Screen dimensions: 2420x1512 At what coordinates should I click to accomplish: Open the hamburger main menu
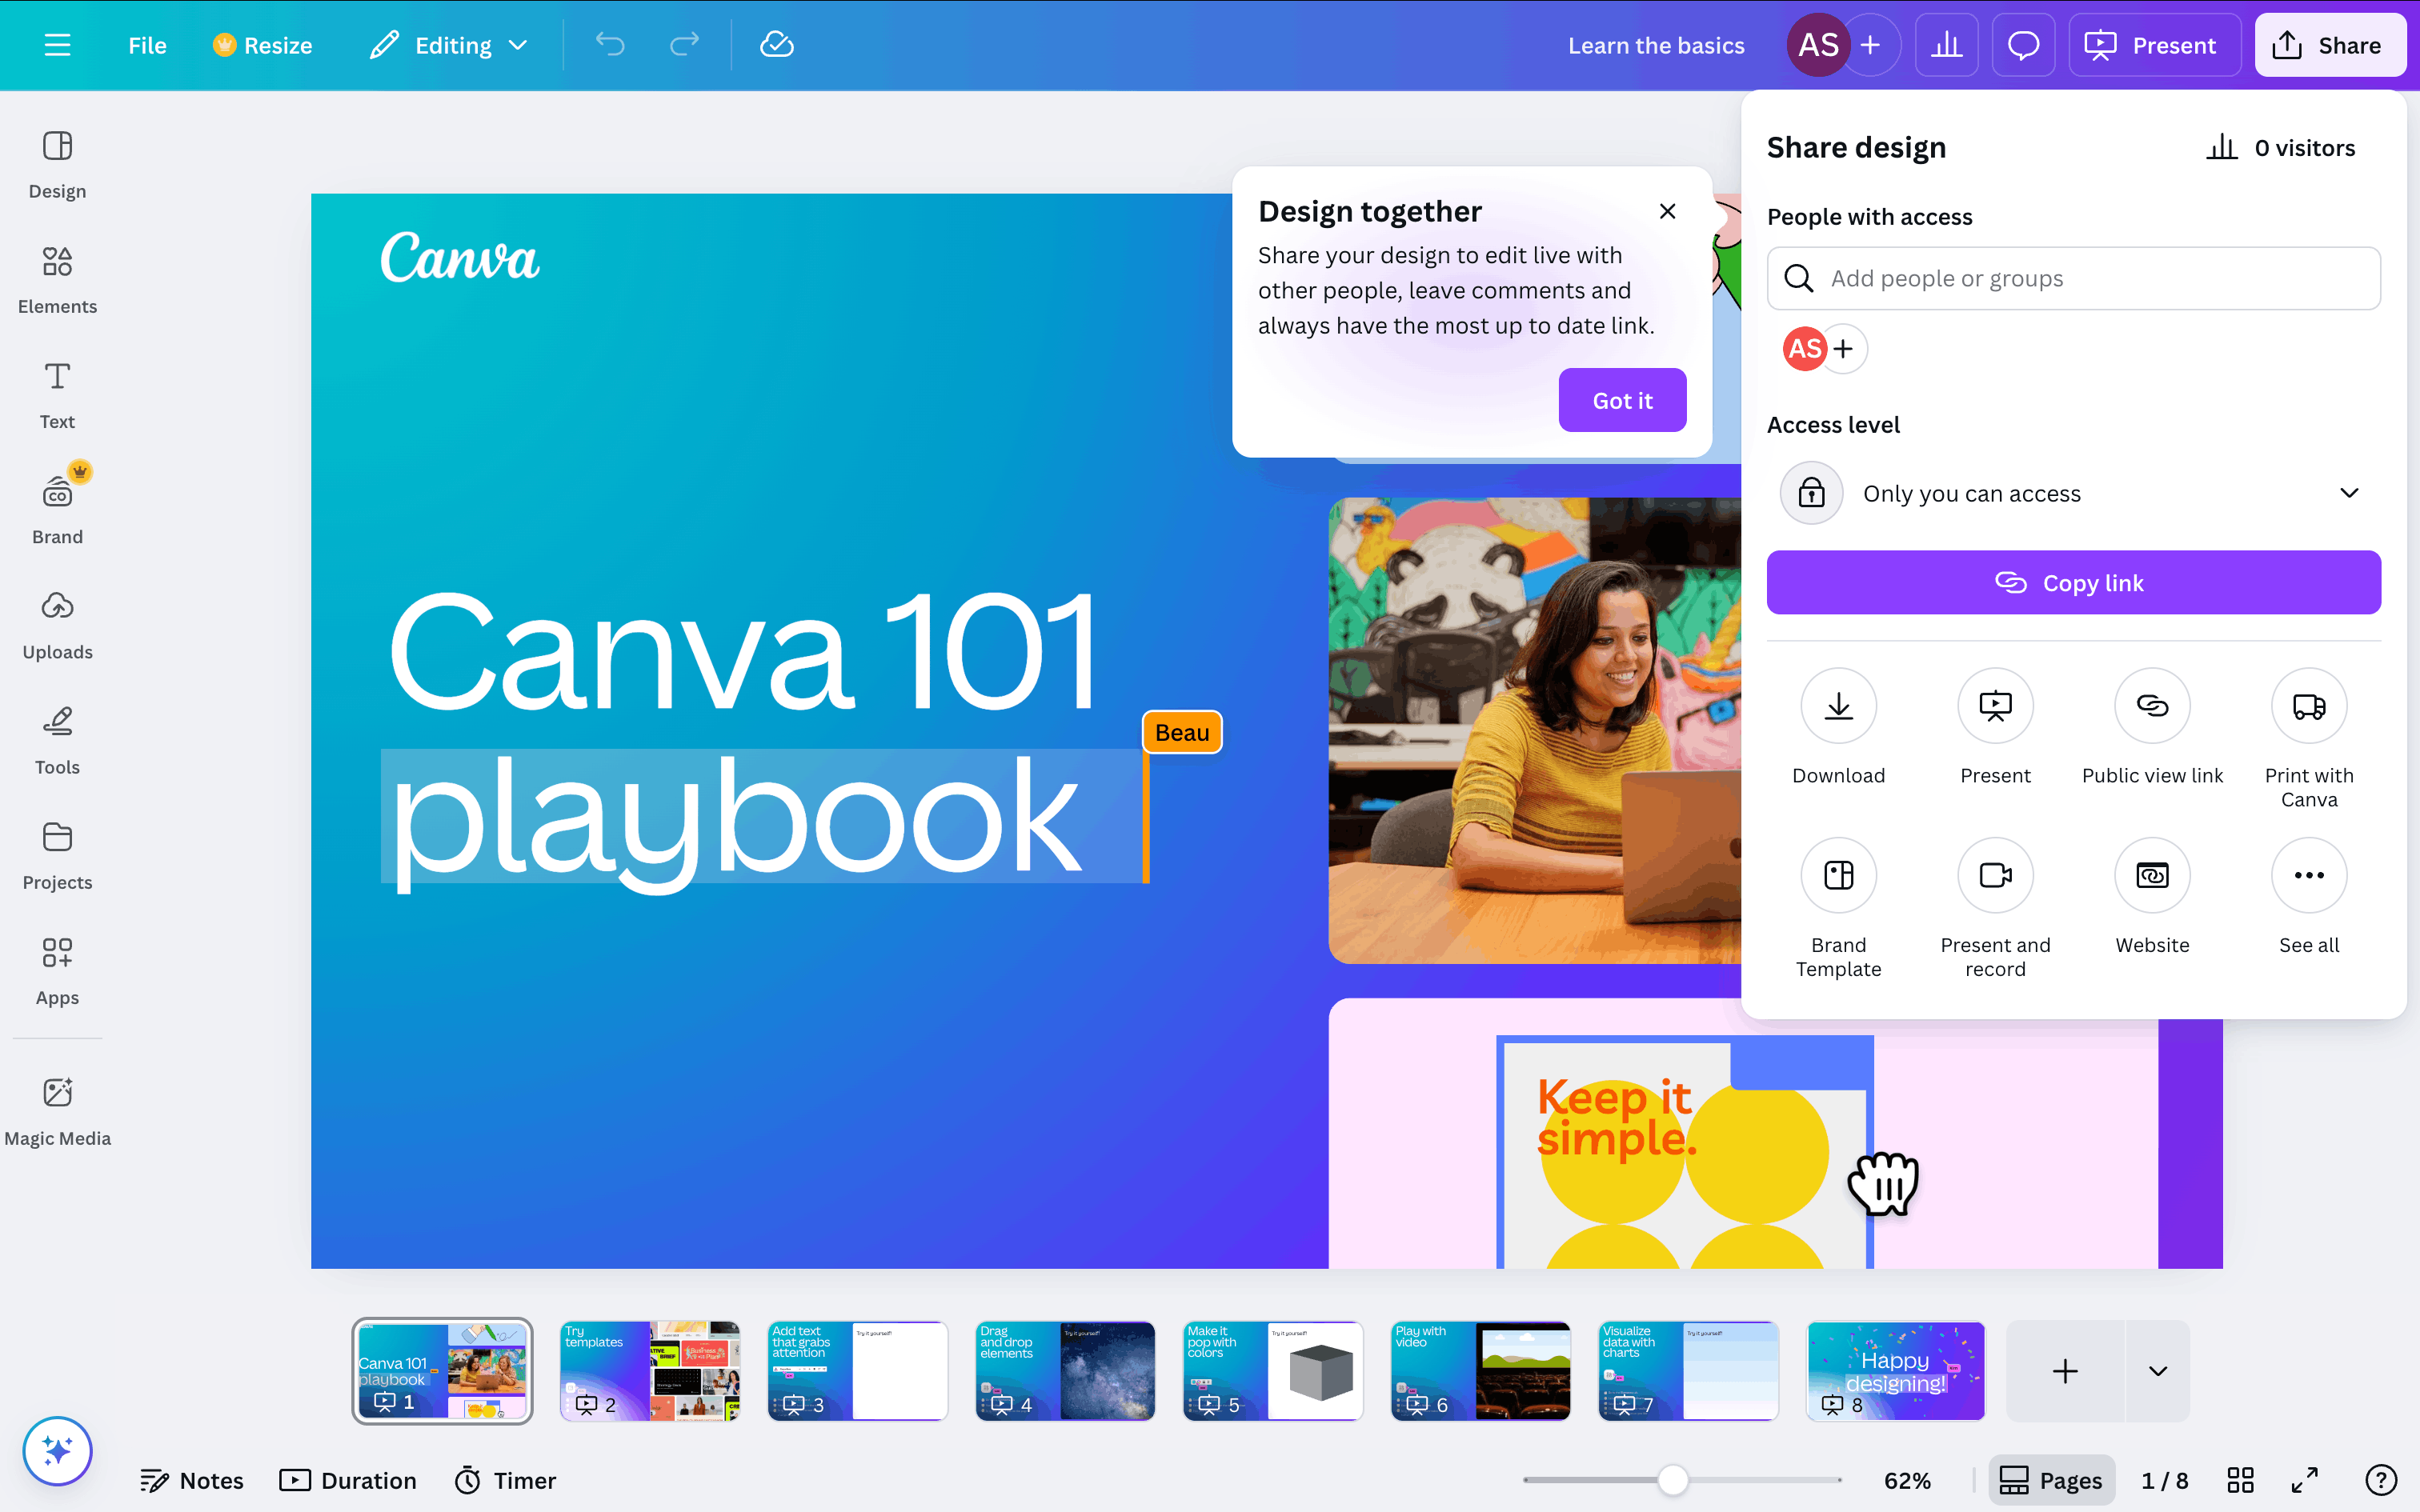tap(57, 45)
